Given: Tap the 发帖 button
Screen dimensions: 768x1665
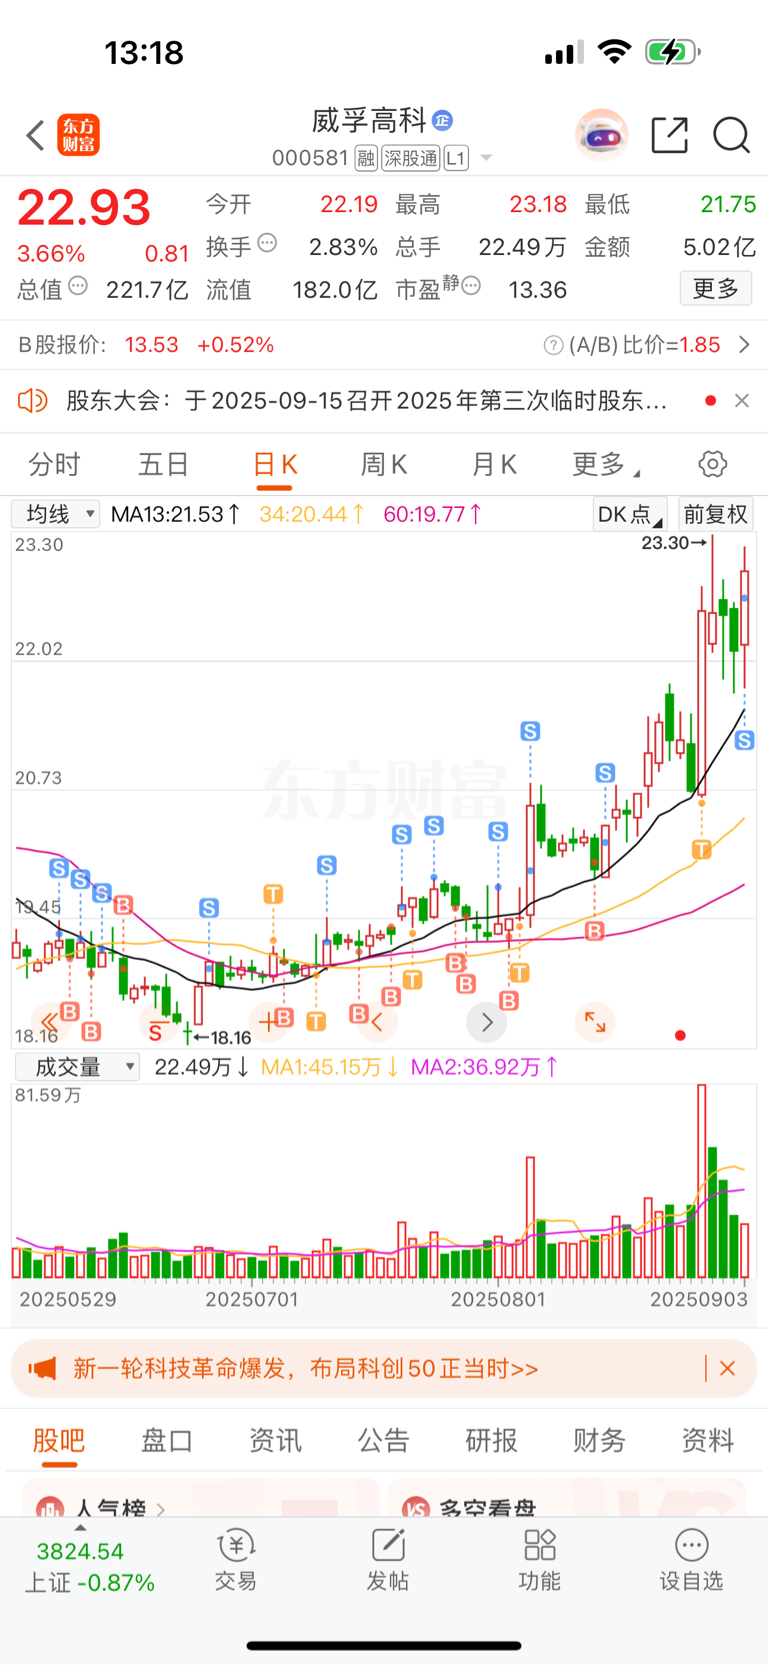Looking at the screenshot, I should 388,1560.
